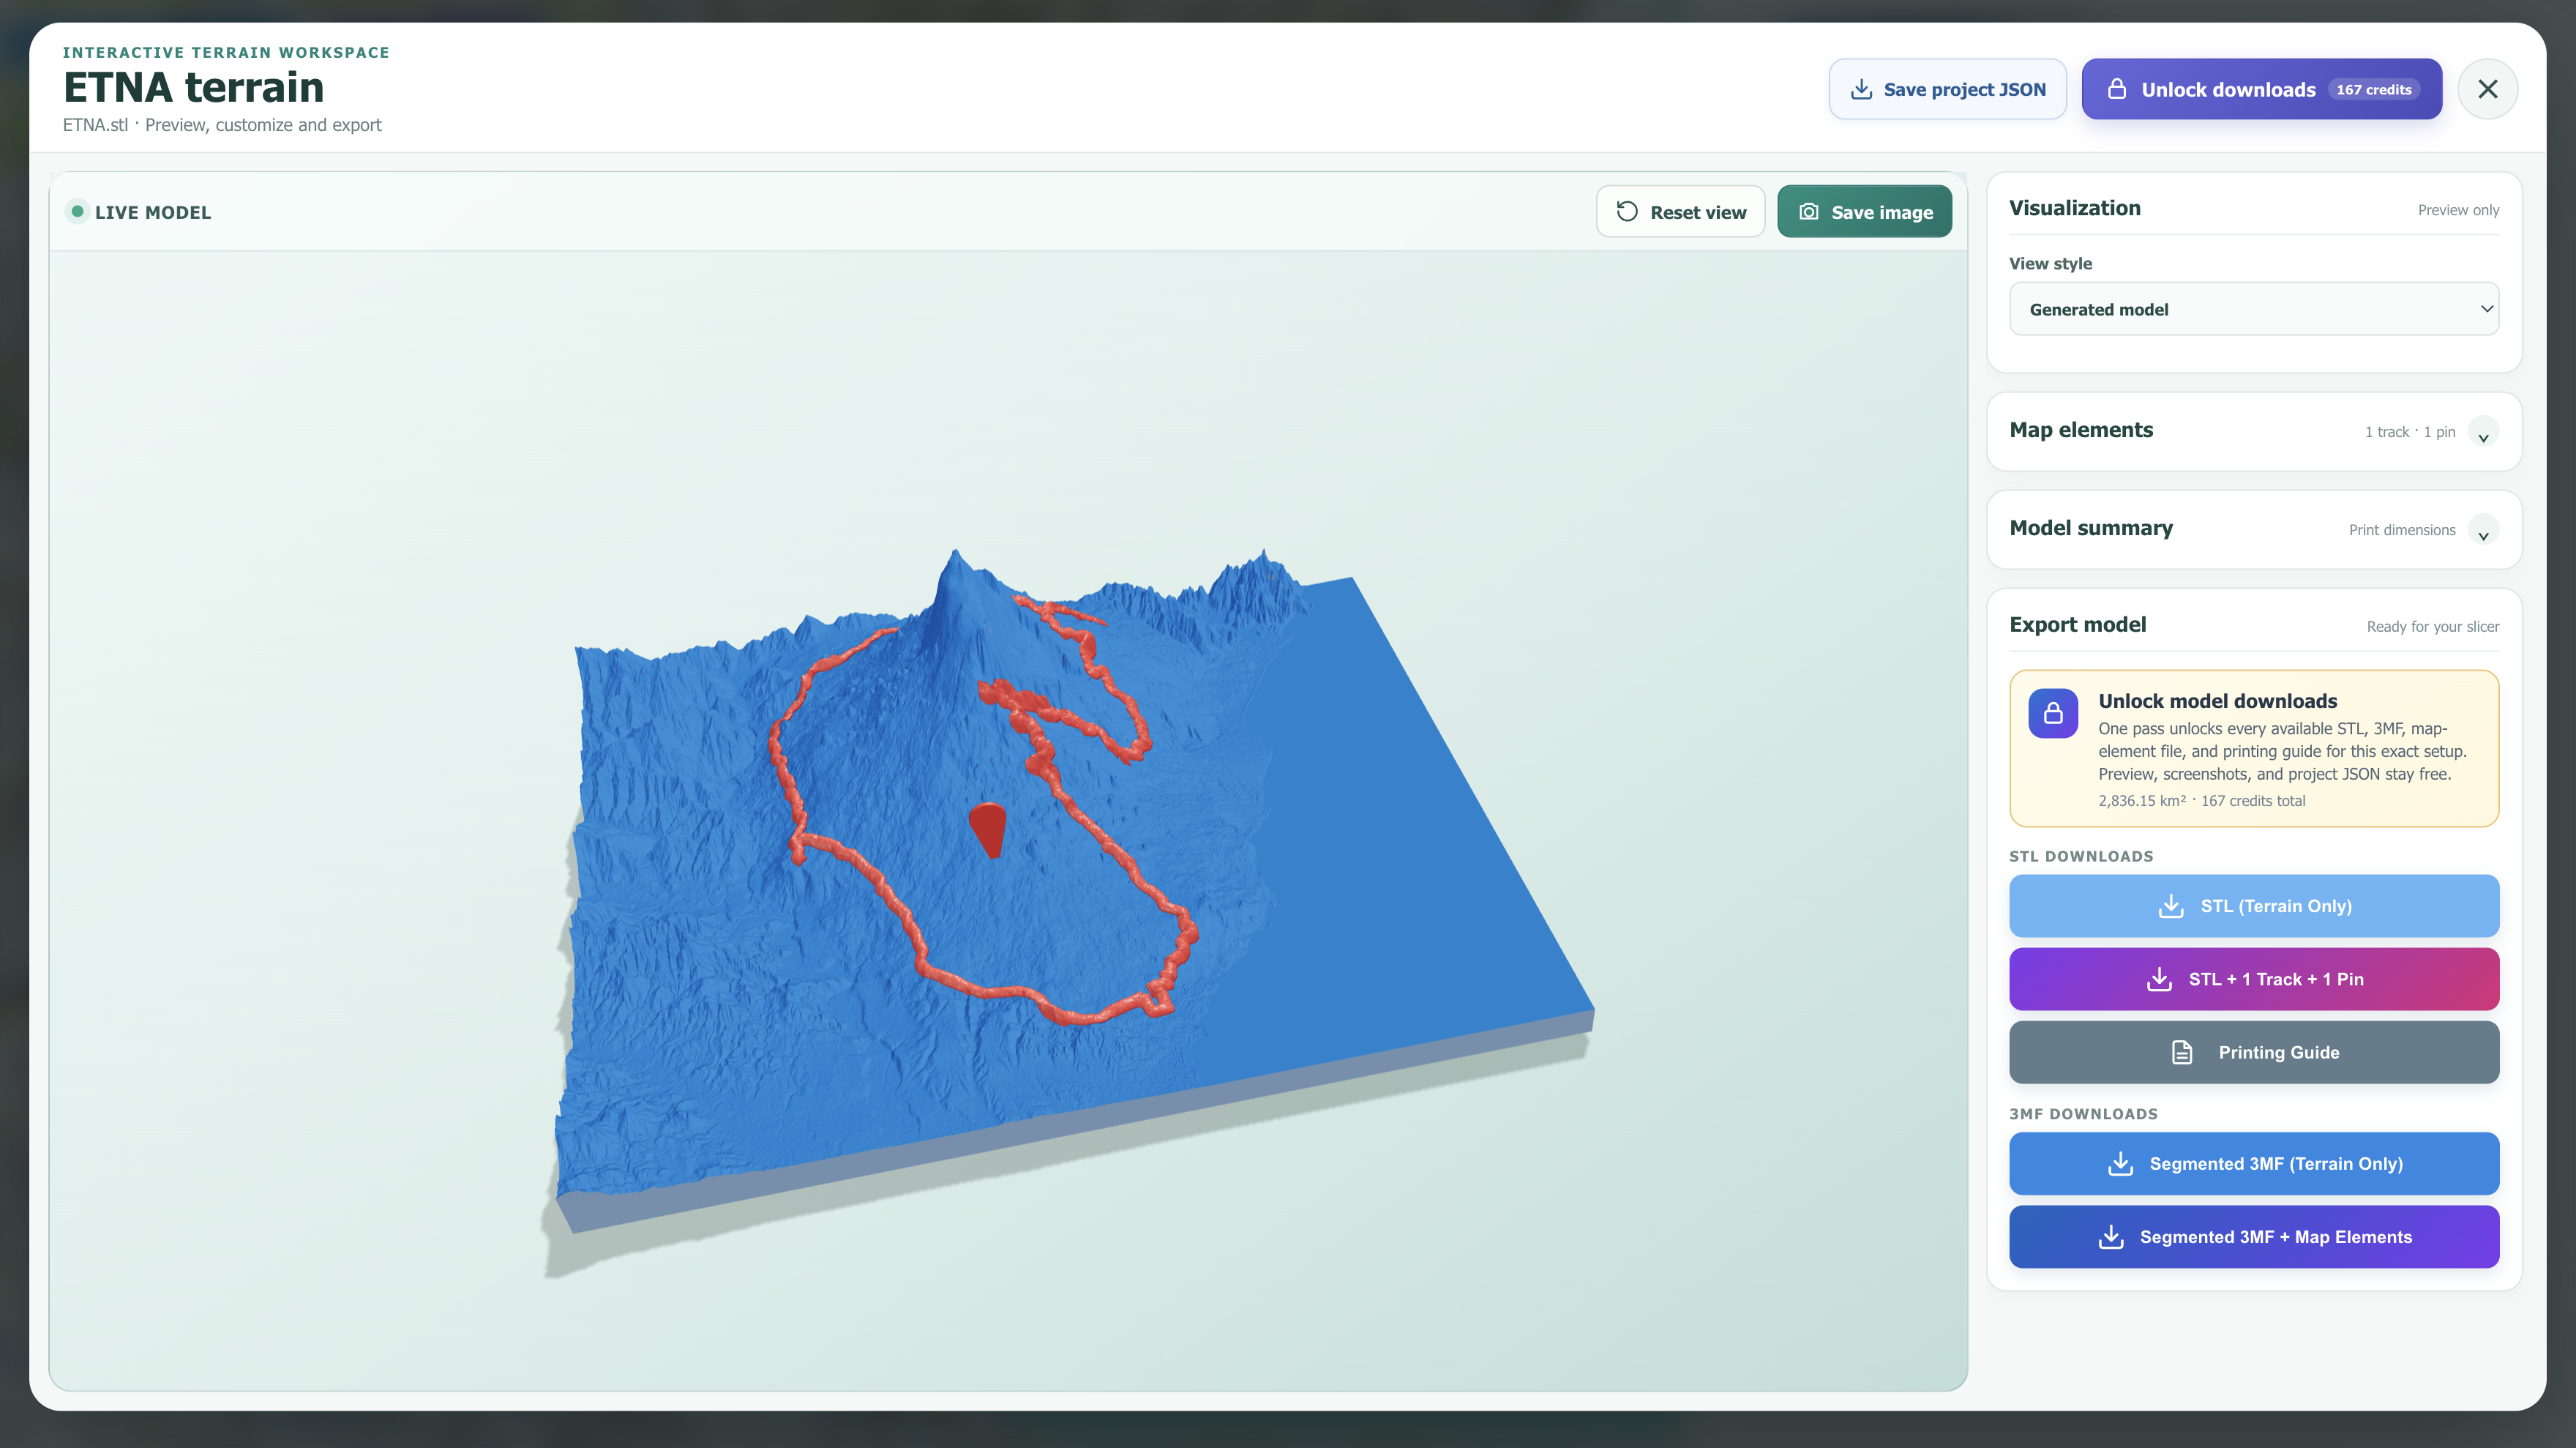The width and height of the screenshot is (2576, 1448).
Task: Click the INTERACTIVE TERRAIN WORKSPACE label
Action: (226, 52)
